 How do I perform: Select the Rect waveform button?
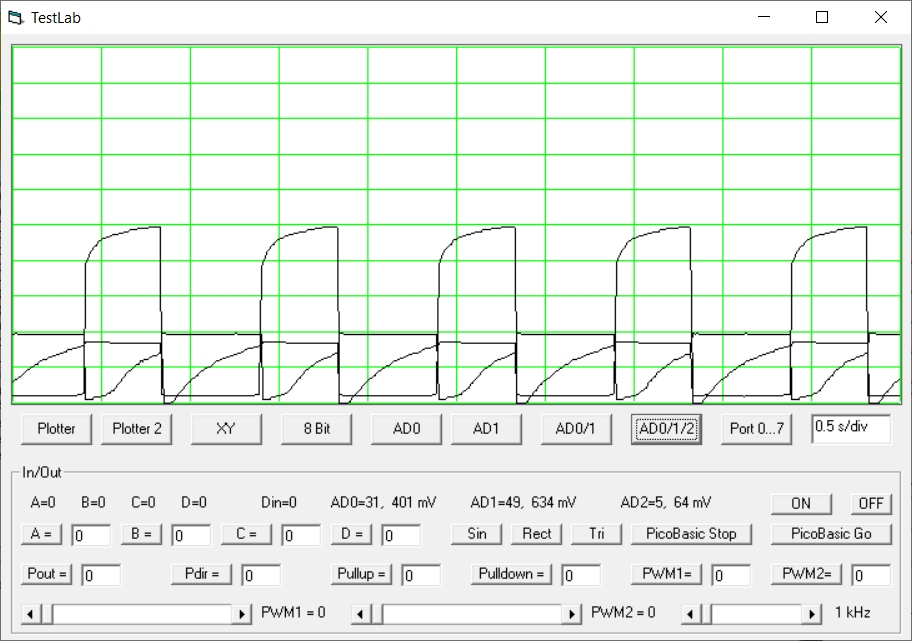[536, 534]
